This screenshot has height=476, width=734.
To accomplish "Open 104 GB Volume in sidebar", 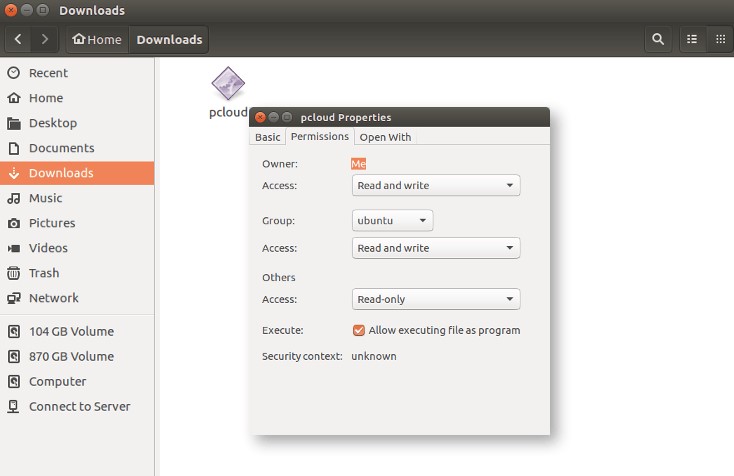I will [x=77, y=331].
